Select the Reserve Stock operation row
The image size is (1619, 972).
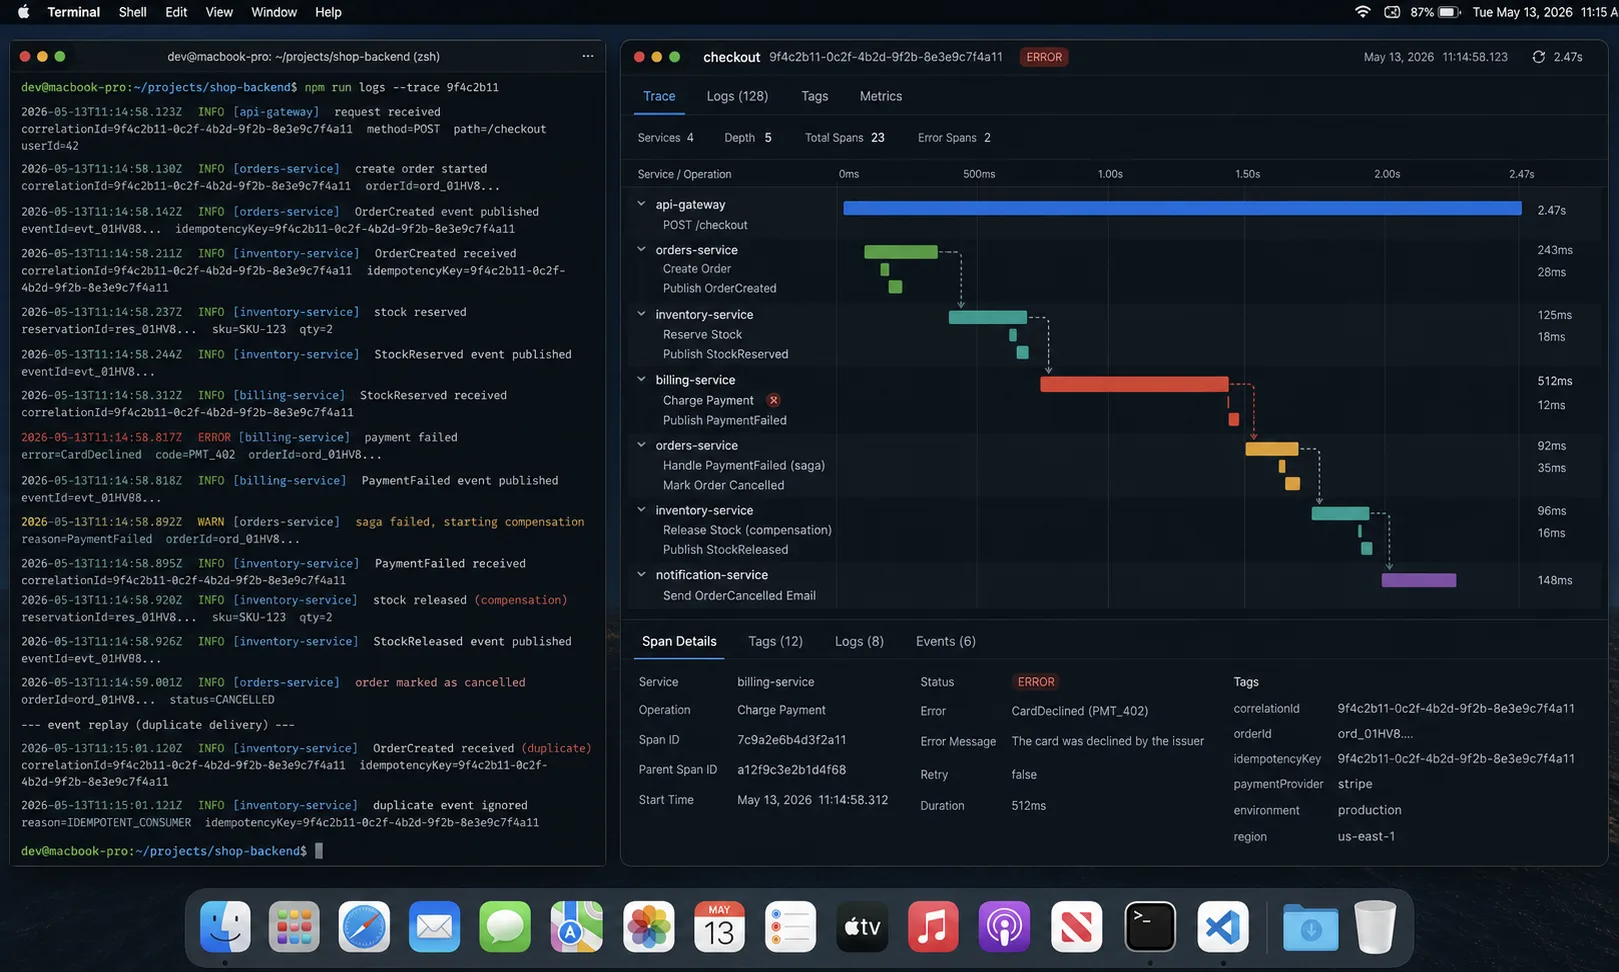[702, 335]
